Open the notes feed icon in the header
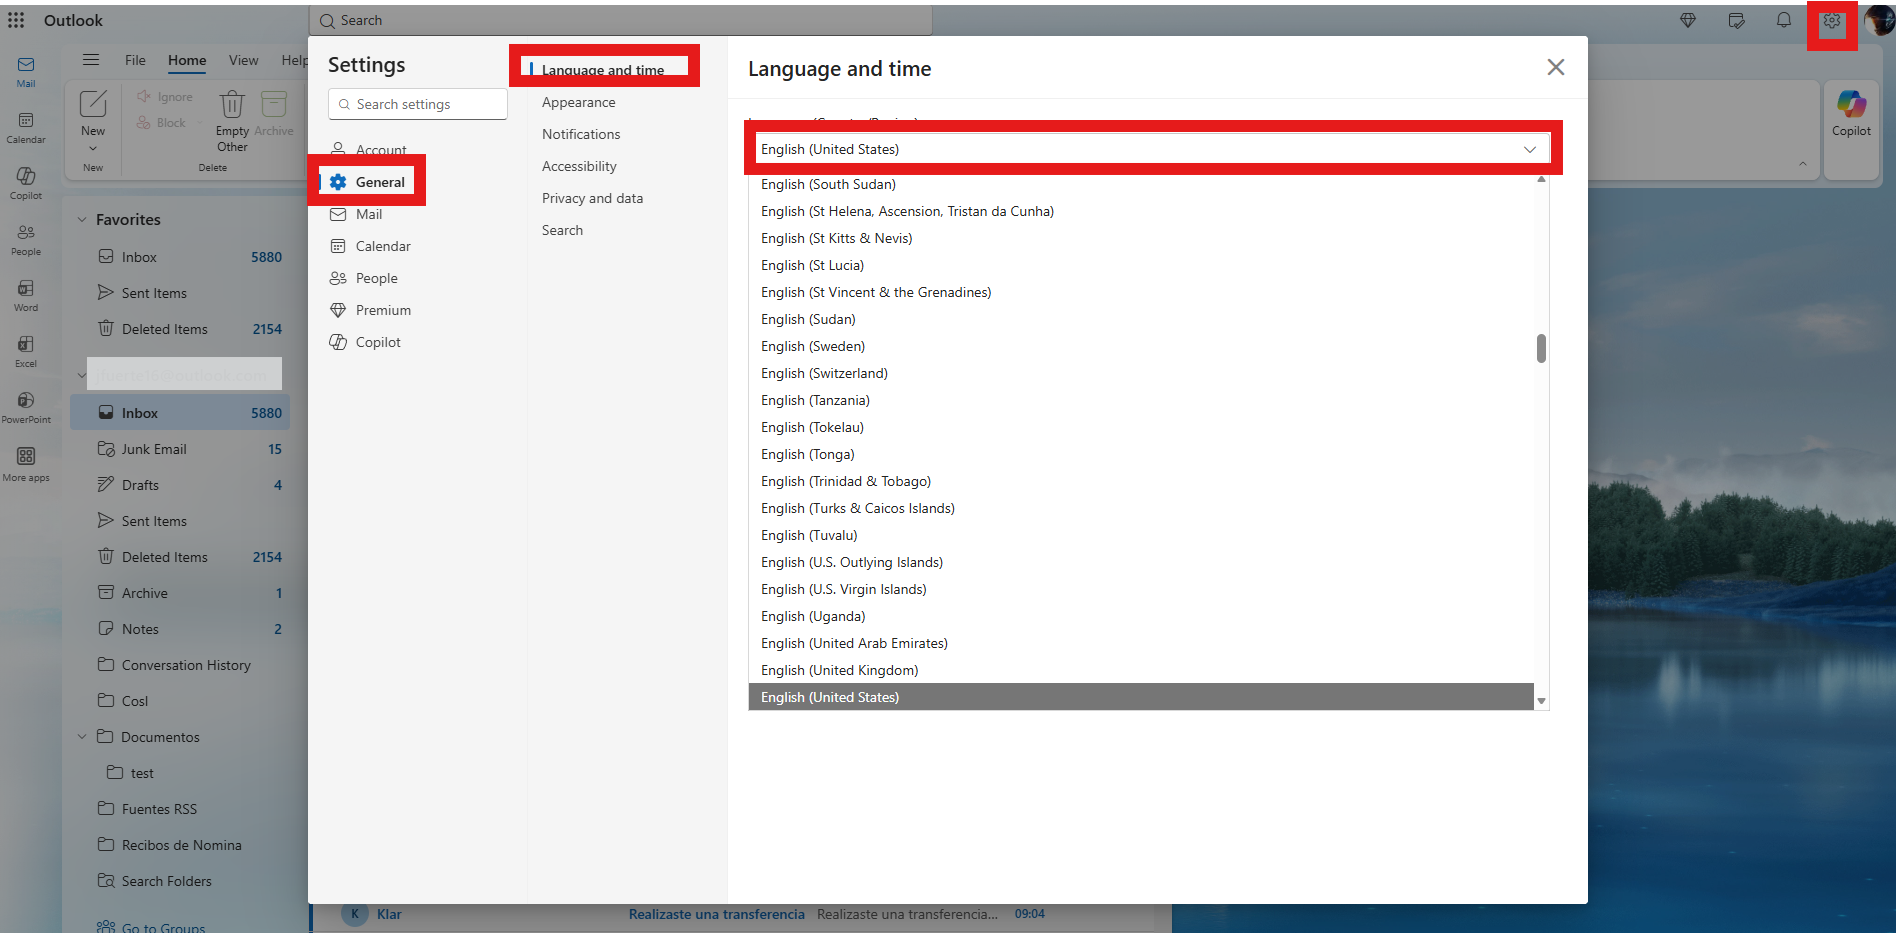Image resolution: width=1896 pixels, height=933 pixels. [1736, 20]
